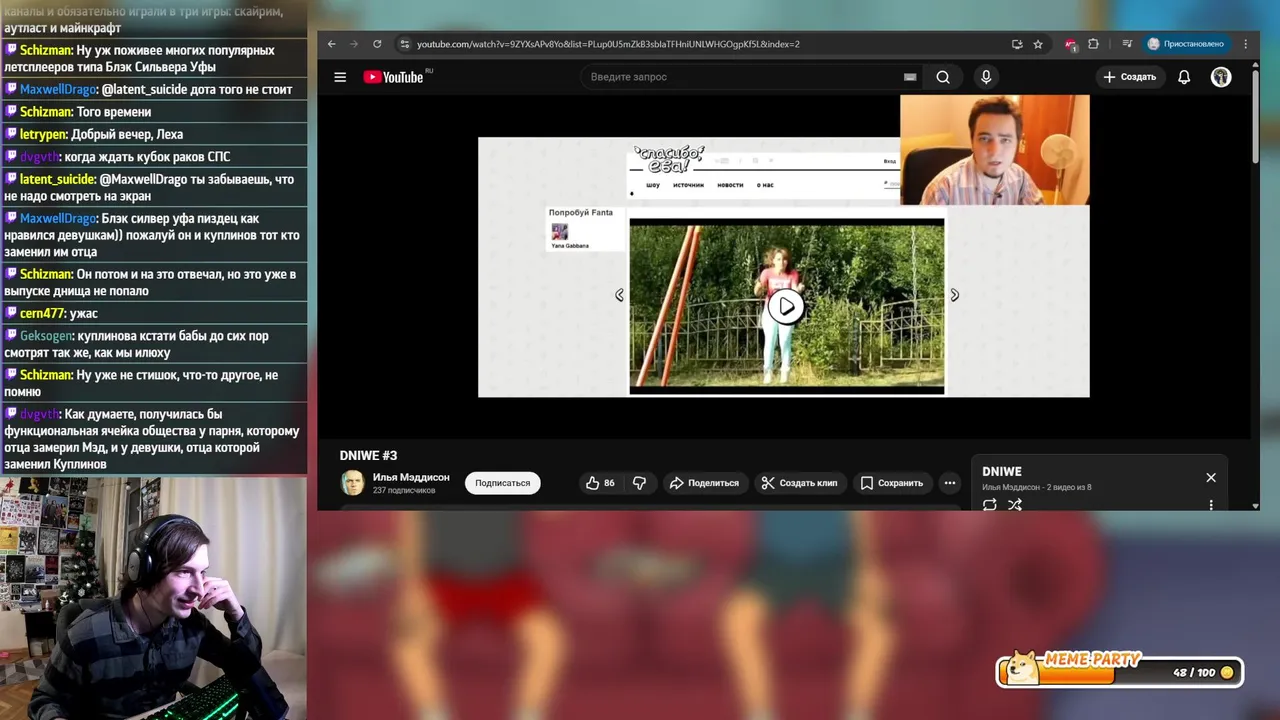Open YouTube account avatar menu

pyautogui.click(x=1221, y=77)
